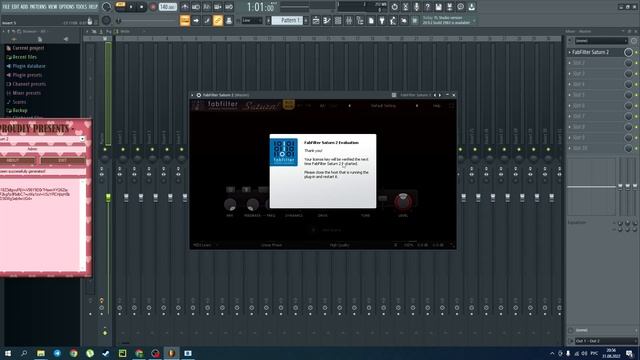This screenshot has width=640, height=360.
Task: Open the channel rack view icon
Action: tap(338, 20)
